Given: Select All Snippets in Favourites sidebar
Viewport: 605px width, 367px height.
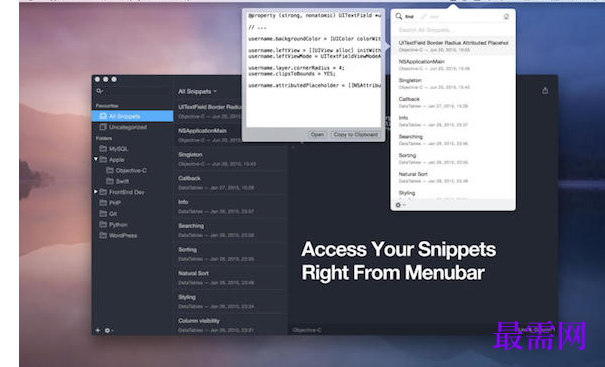Looking at the screenshot, I should pos(132,116).
